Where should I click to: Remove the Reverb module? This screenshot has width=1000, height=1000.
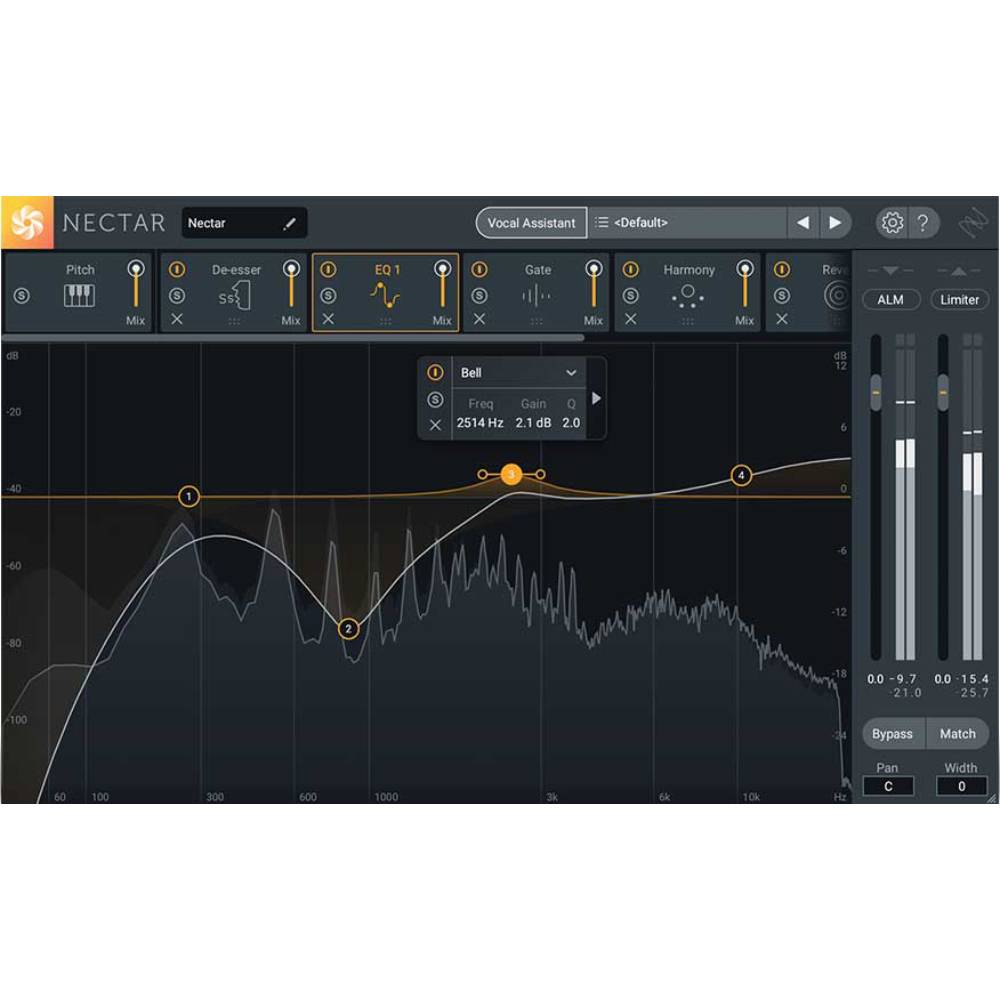(782, 319)
